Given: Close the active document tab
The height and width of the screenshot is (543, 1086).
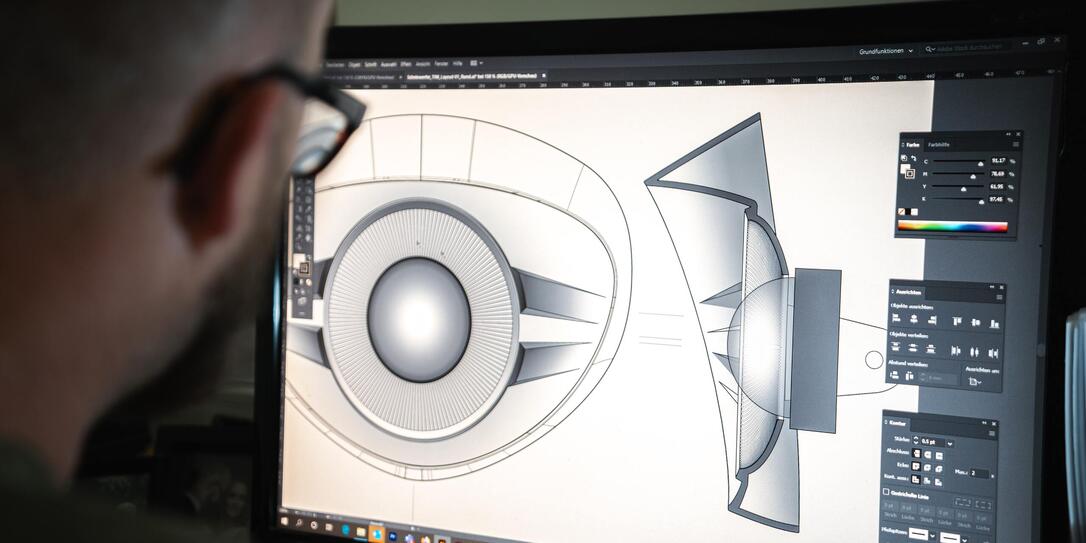Looking at the screenshot, I should pos(544,75).
